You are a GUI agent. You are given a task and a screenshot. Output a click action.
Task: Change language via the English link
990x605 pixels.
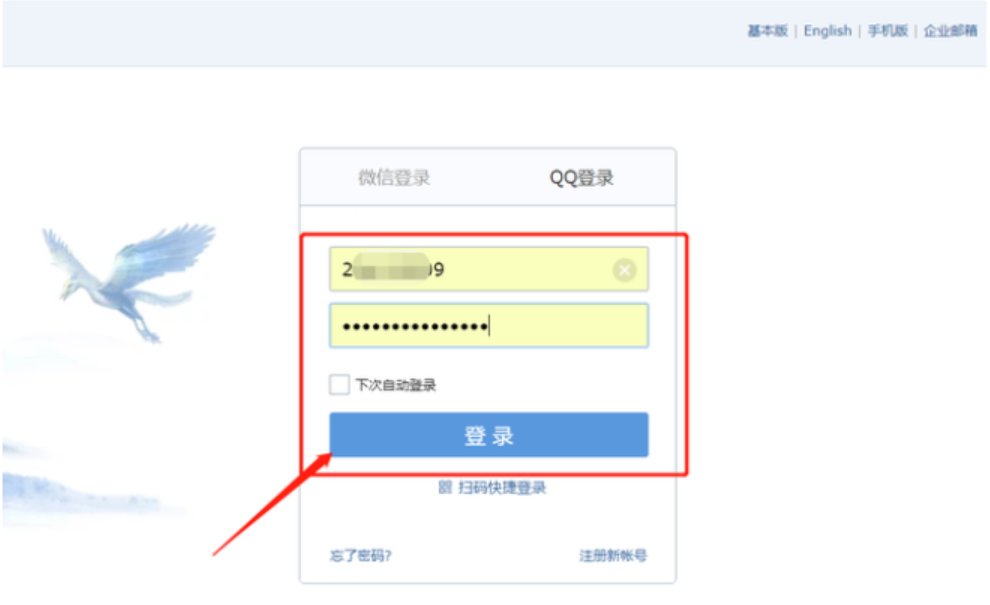pyautogui.click(x=827, y=30)
